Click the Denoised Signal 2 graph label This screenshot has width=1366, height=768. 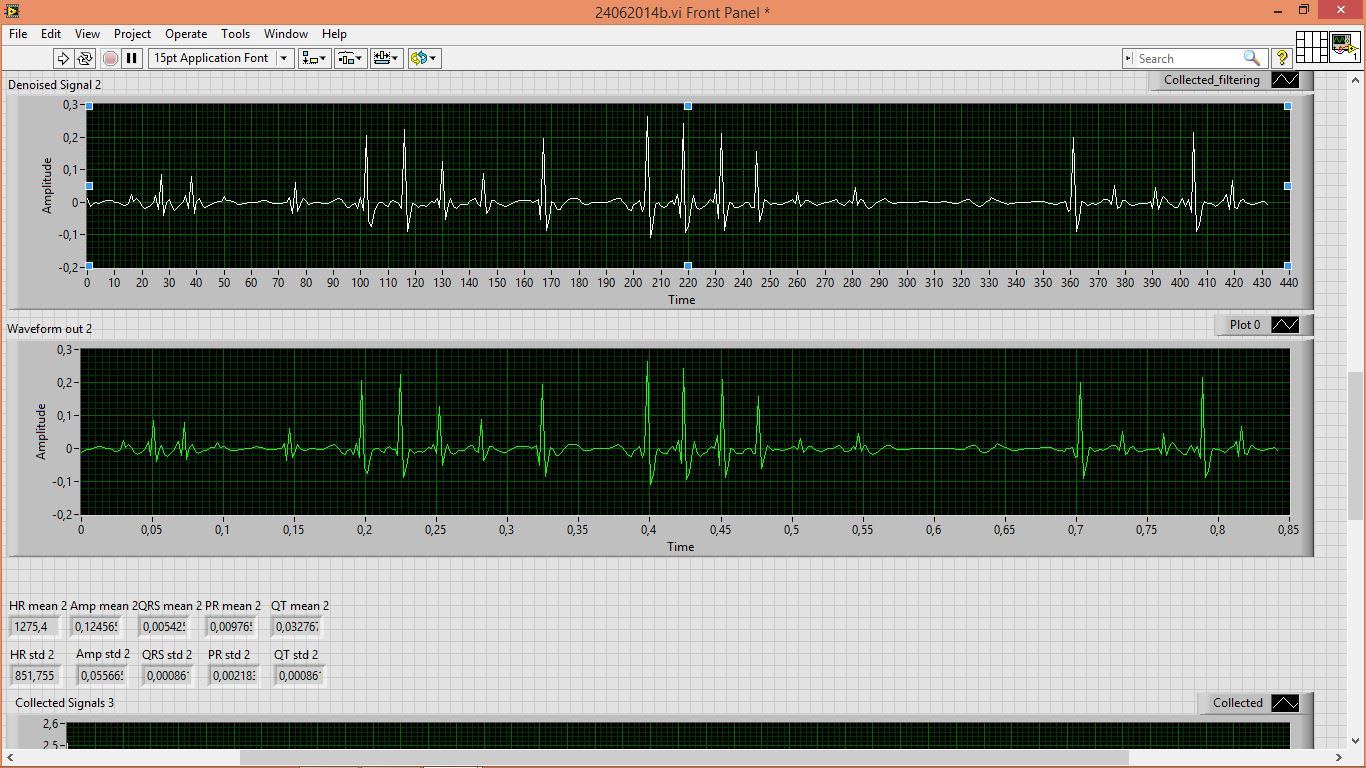click(x=54, y=85)
